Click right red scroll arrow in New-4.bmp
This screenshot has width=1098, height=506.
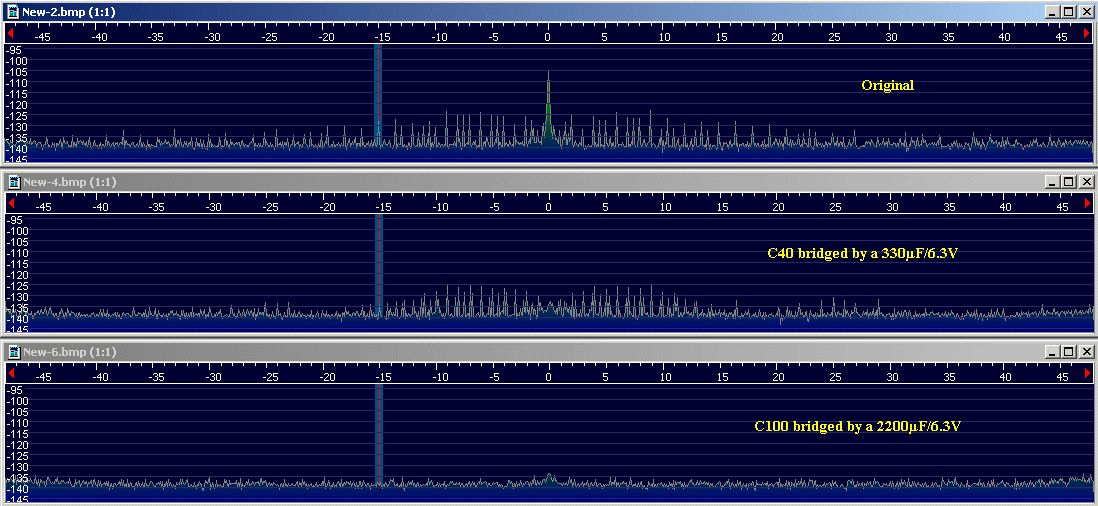click(x=1087, y=203)
